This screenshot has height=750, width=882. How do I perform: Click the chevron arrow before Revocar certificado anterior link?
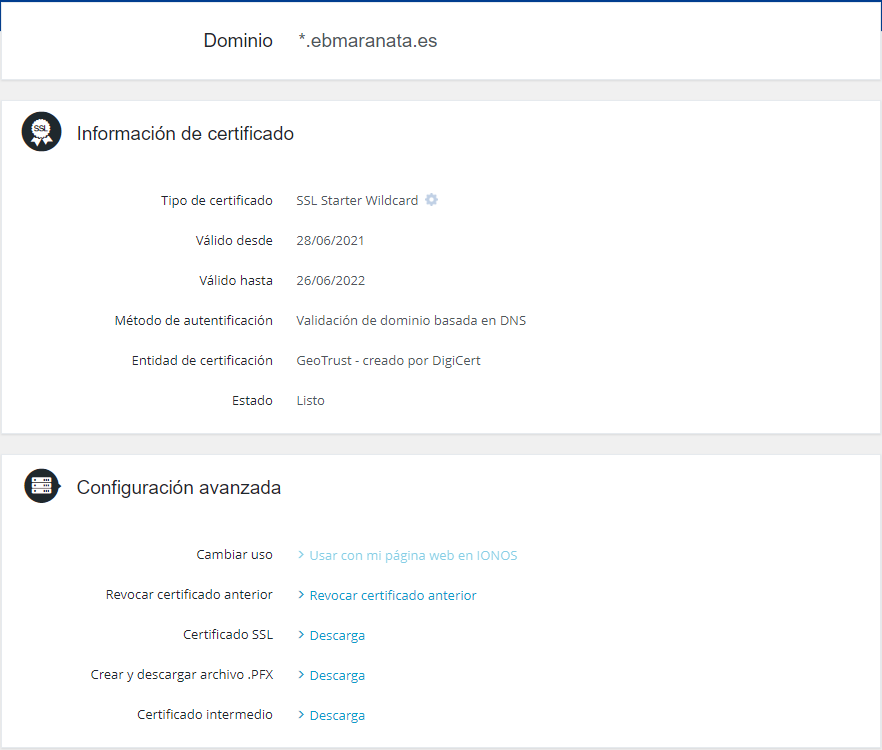[x=300, y=595]
